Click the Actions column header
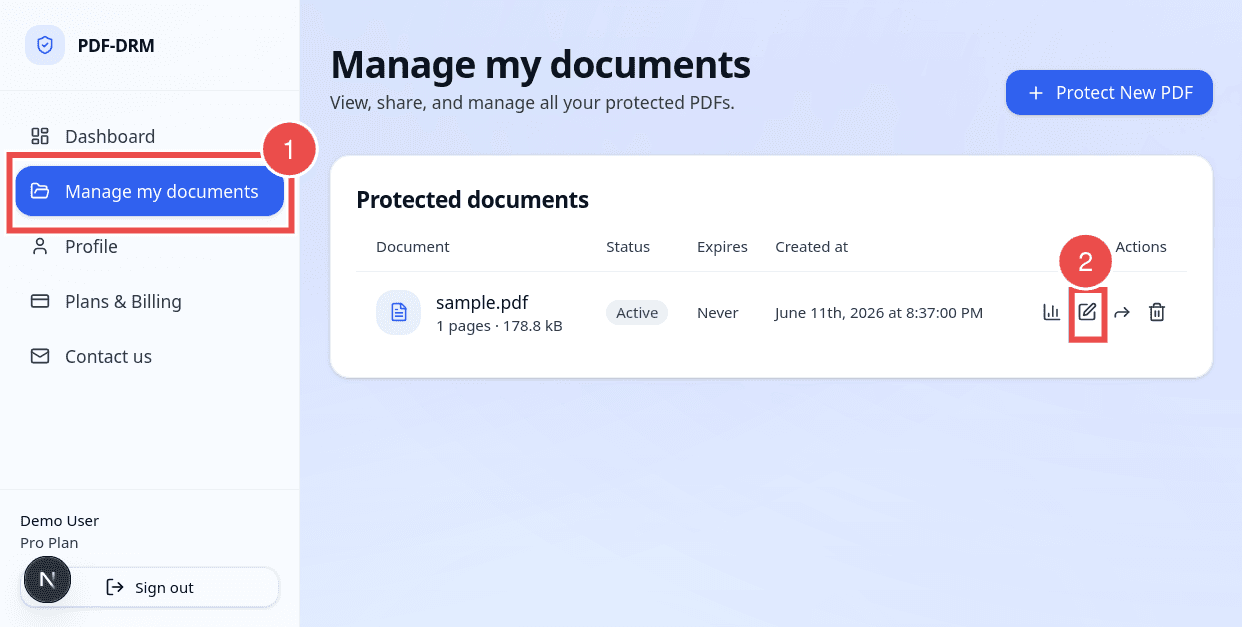This screenshot has width=1242, height=627. [1141, 247]
